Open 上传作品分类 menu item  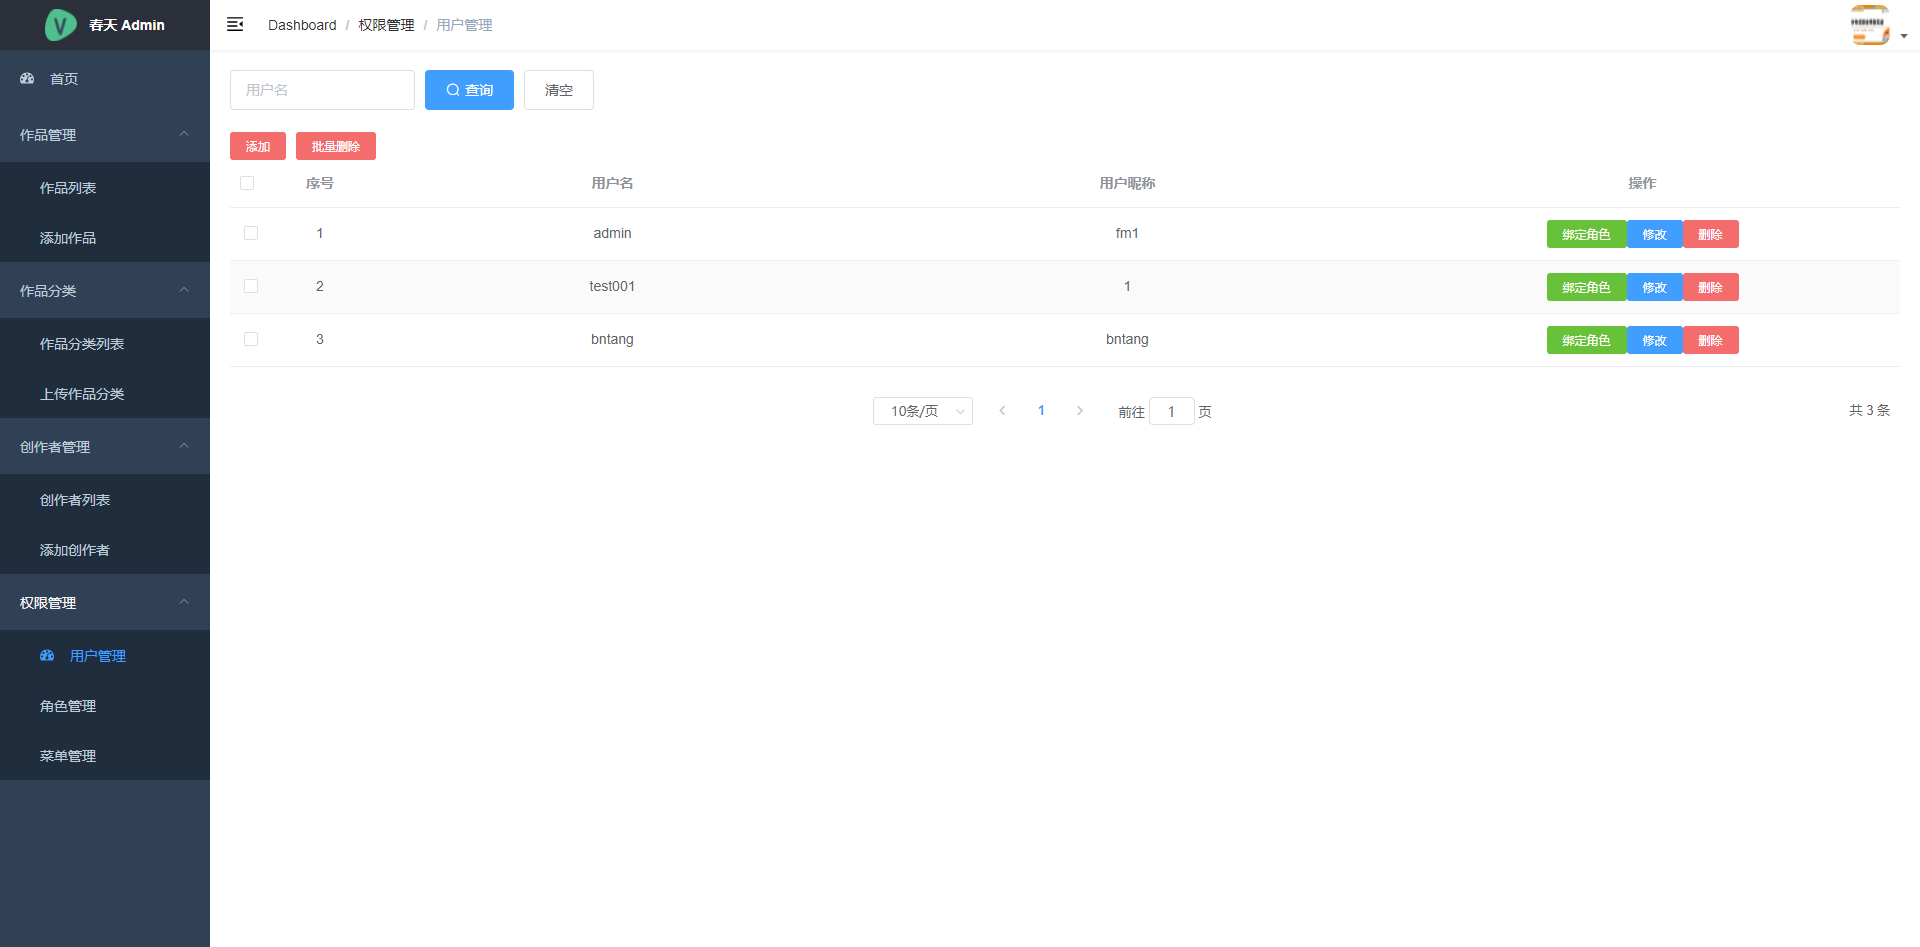click(x=105, y=393)
